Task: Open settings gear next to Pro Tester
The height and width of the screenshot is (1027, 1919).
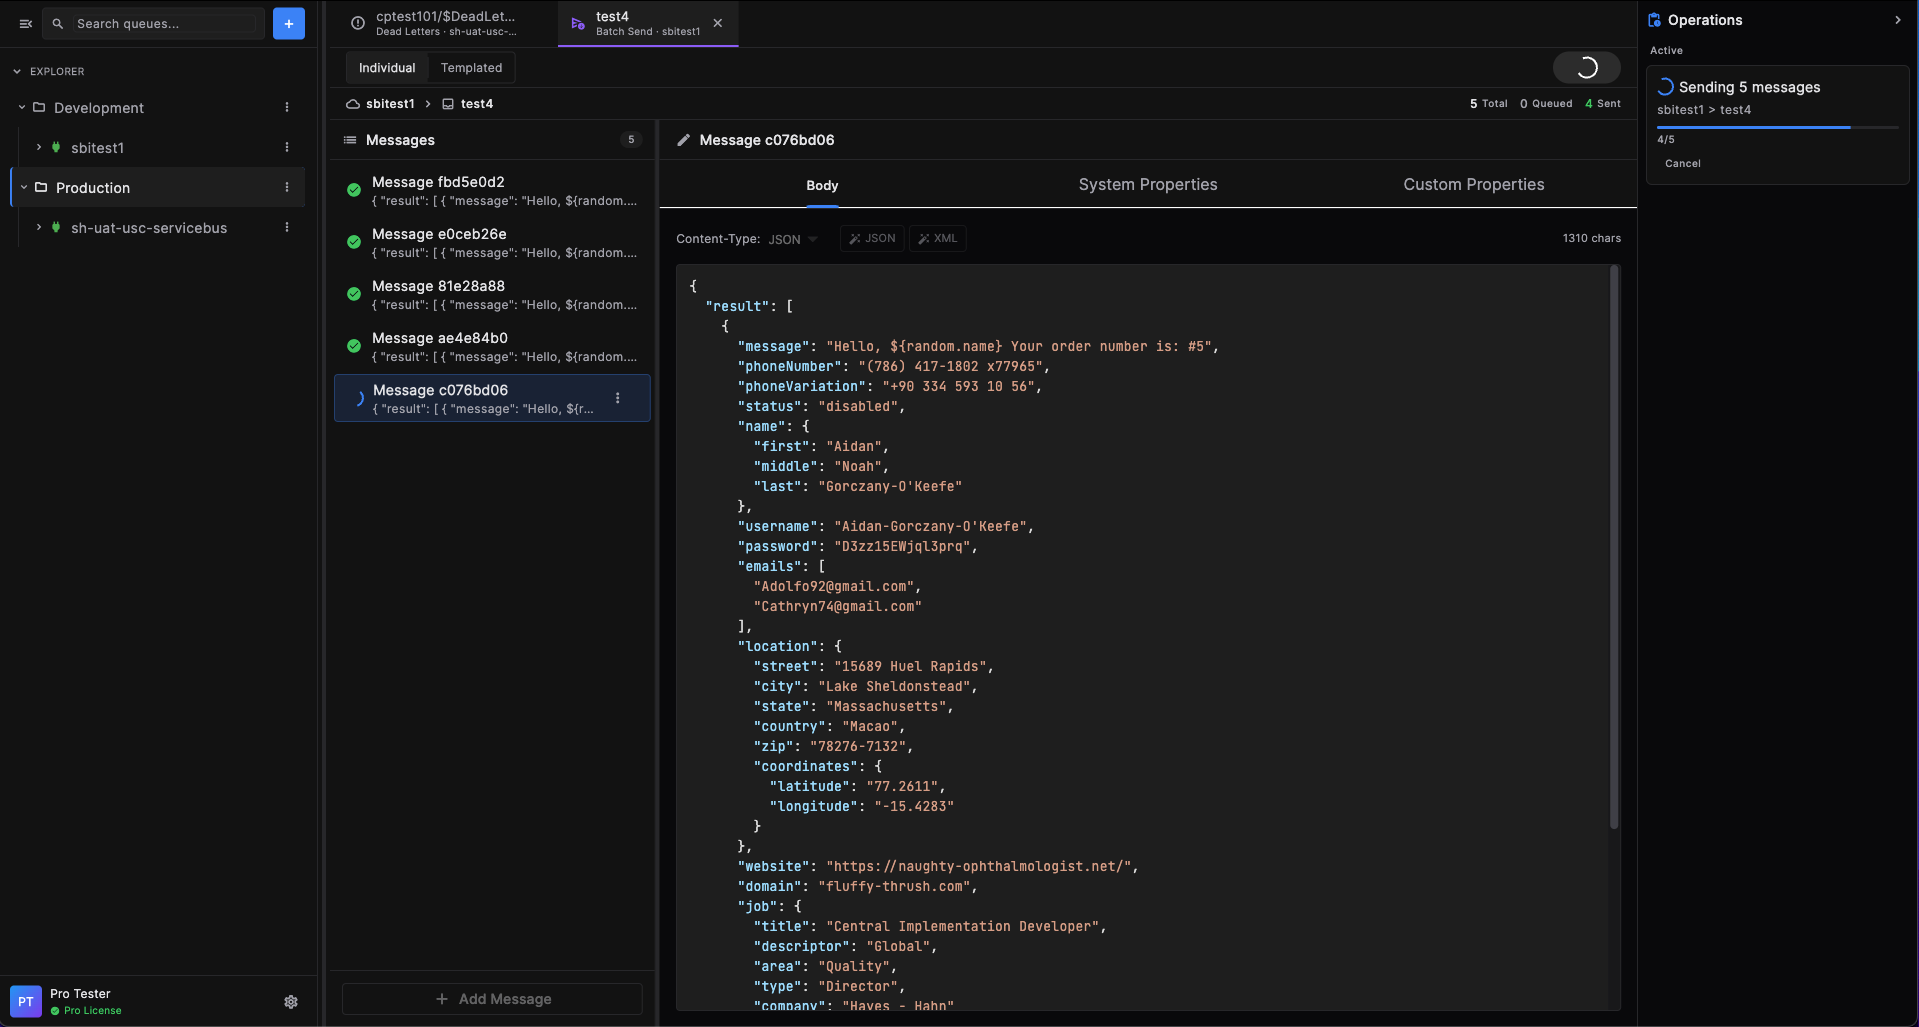Action: [x=291, y=1001]
